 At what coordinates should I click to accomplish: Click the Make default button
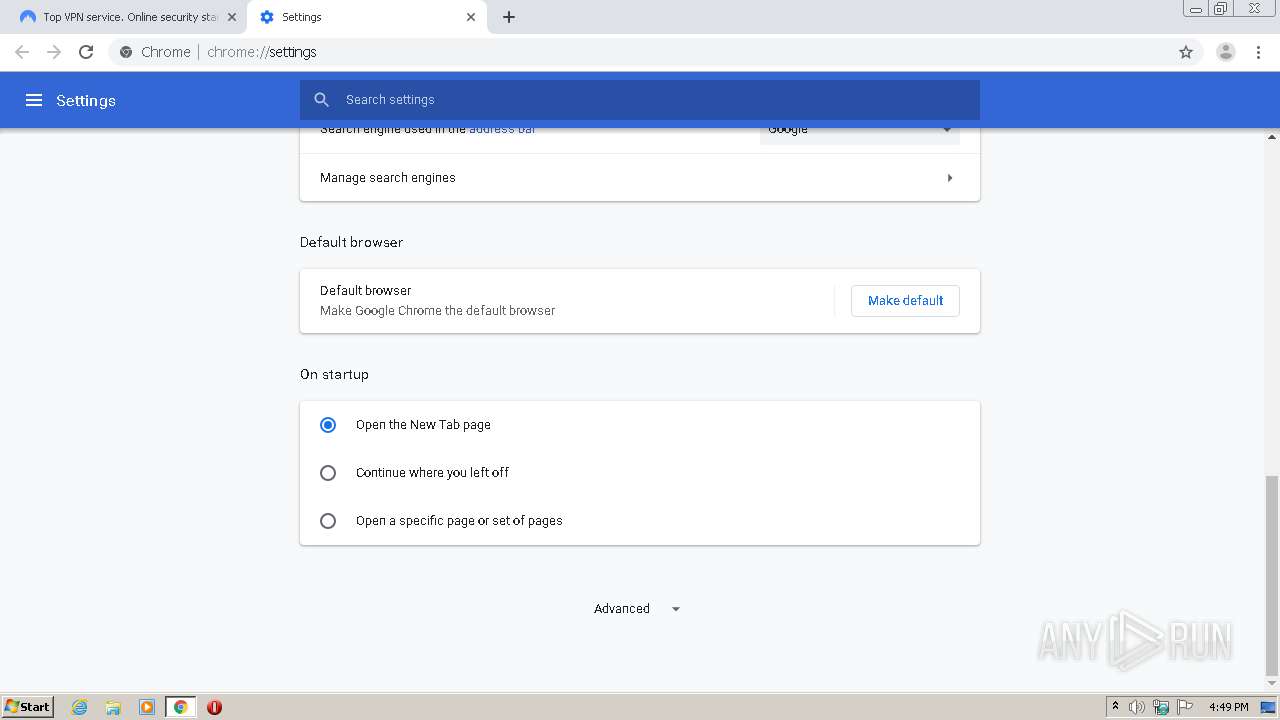click(x=905, y=301)
